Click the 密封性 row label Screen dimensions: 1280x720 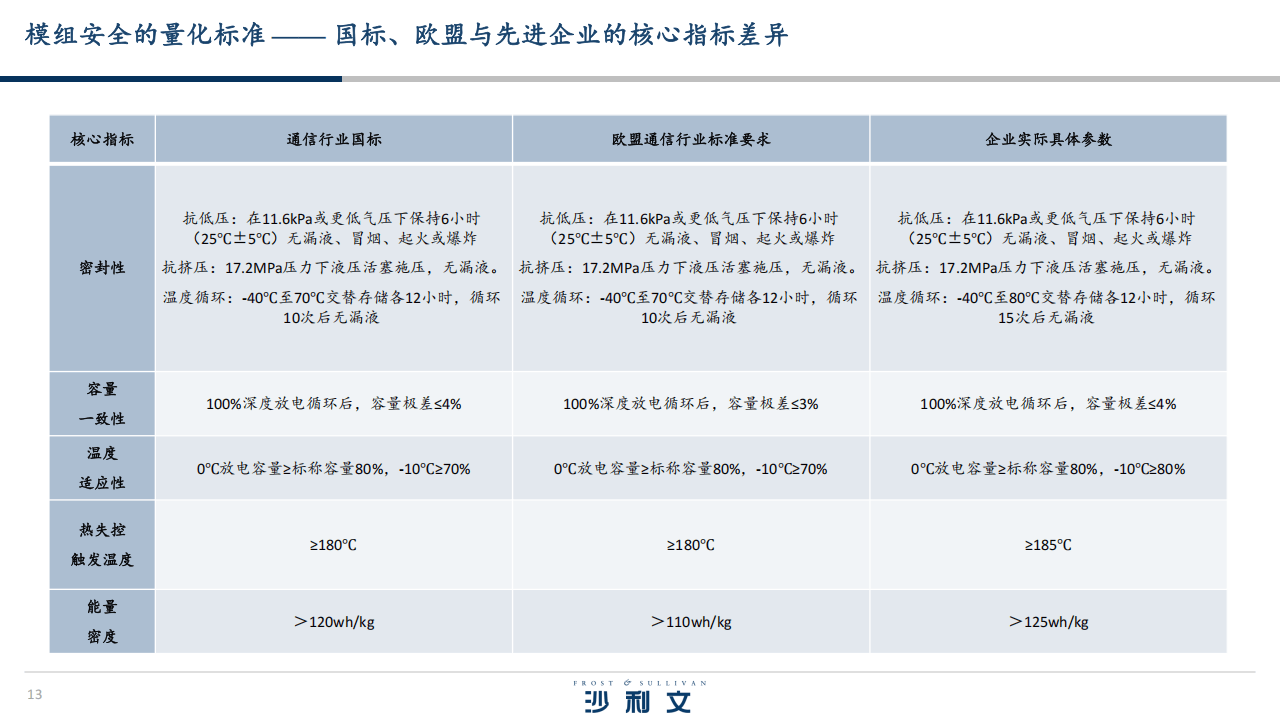click(x=102, y=267)
